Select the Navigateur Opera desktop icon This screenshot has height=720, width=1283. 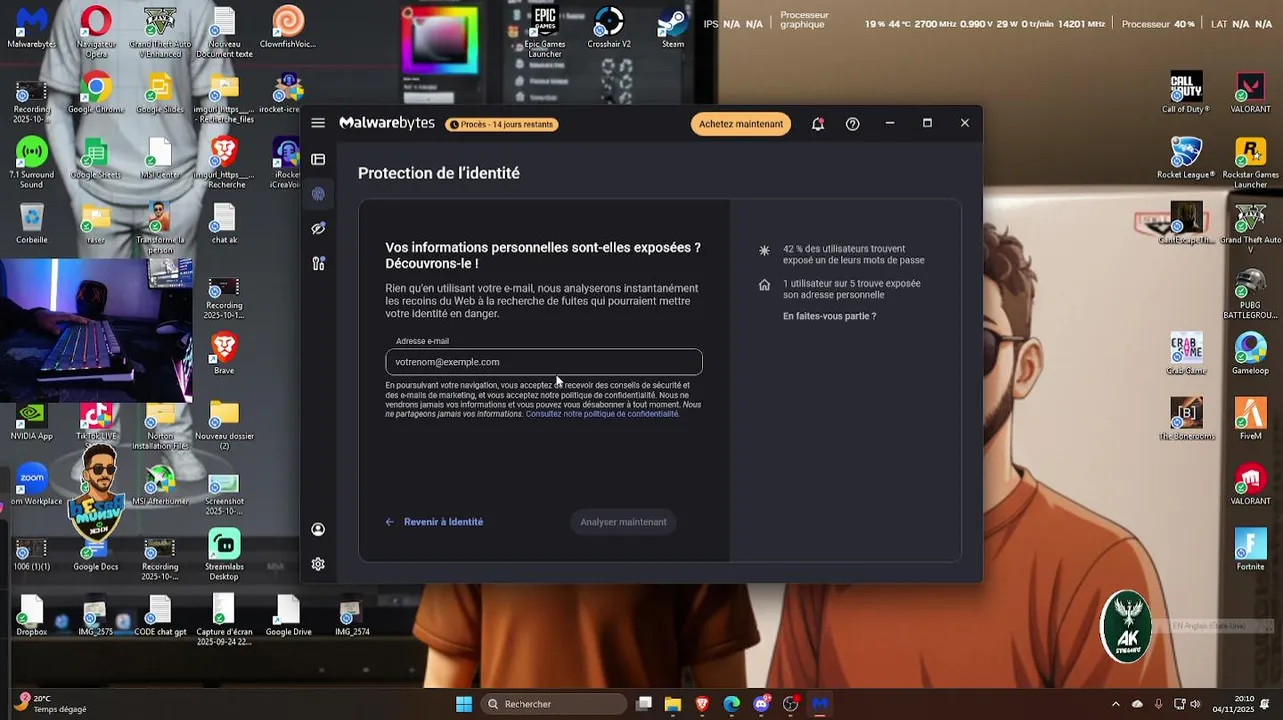(x=96, y=30)
